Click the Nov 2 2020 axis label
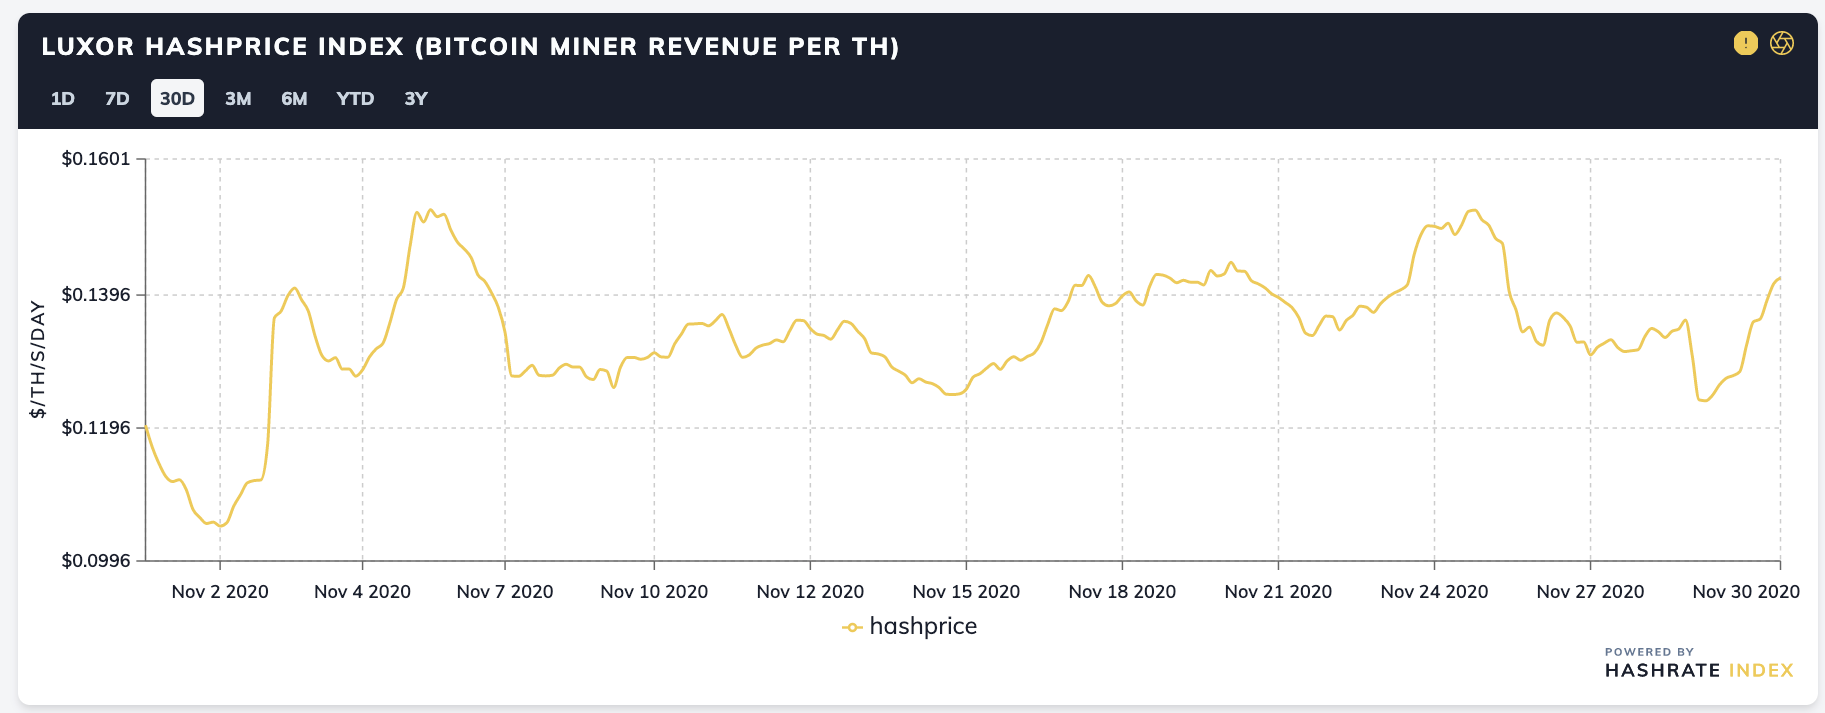Screen dimensions: 1825x713 [220, 592]
